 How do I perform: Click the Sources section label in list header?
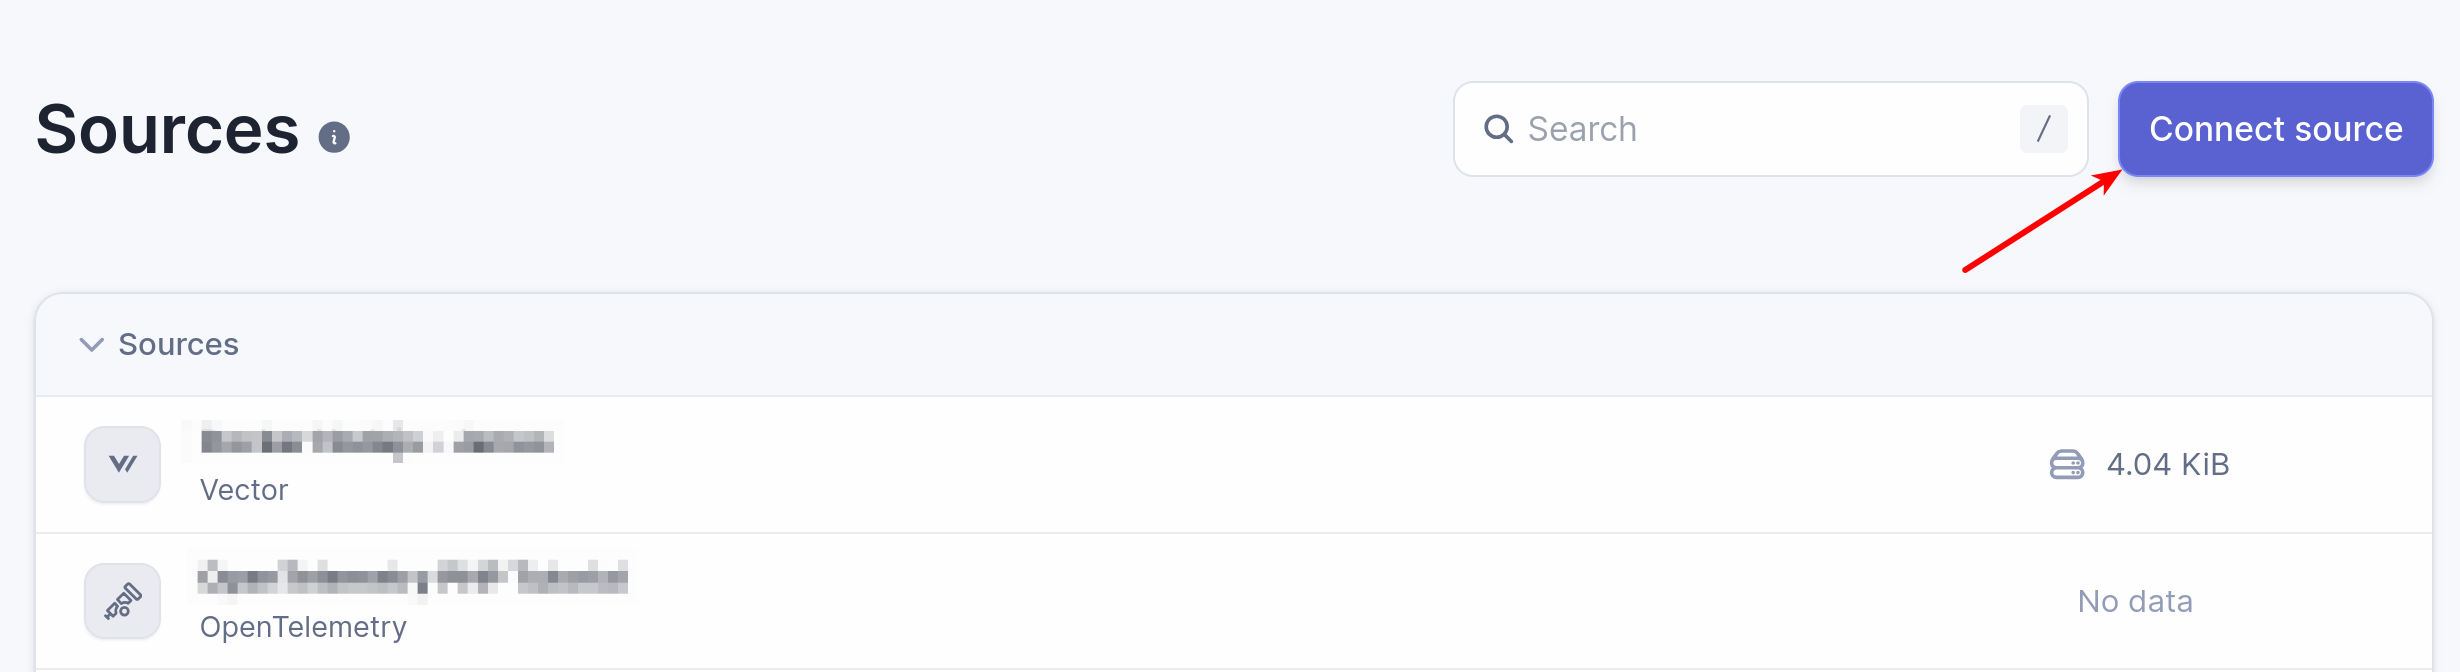[x=178, y=345]
